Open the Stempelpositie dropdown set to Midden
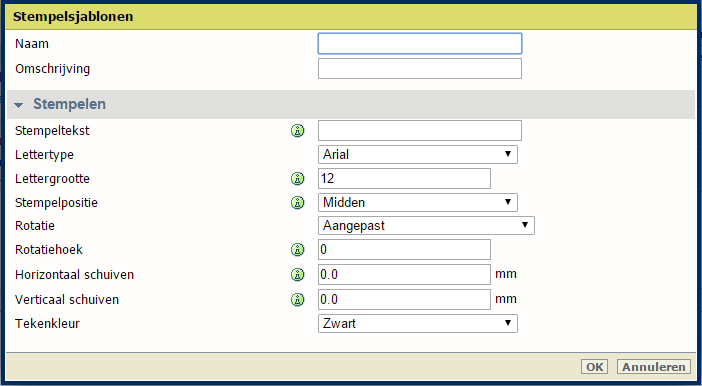This screenshot has width=702, height=386. click(x=418, y=202)
